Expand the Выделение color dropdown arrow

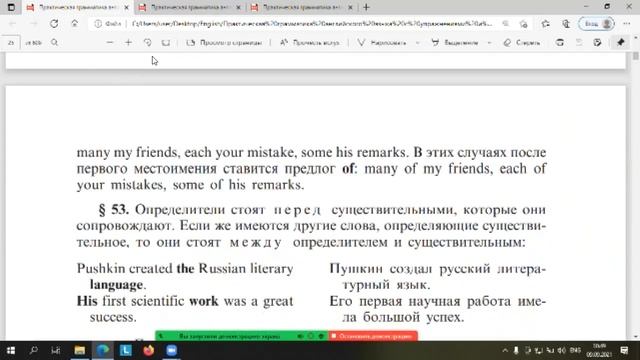point(489,42)
